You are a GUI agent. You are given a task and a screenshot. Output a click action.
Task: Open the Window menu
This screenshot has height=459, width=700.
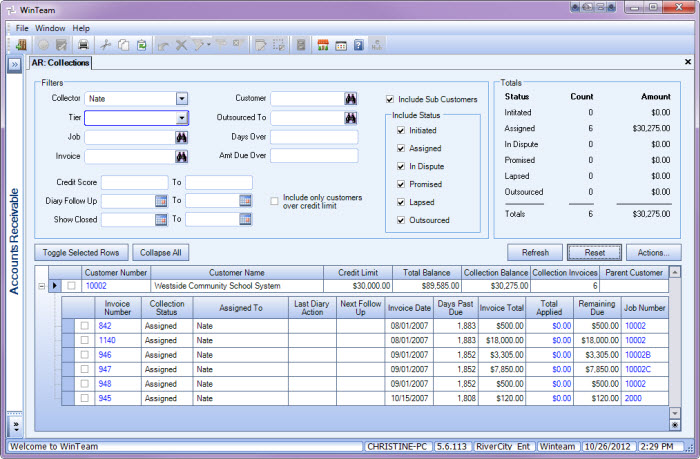coord(50,28)
